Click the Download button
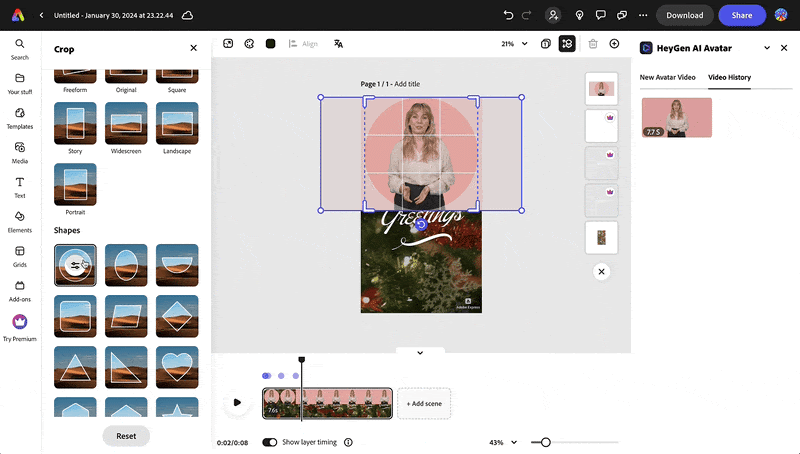 (x=684, y=15)
